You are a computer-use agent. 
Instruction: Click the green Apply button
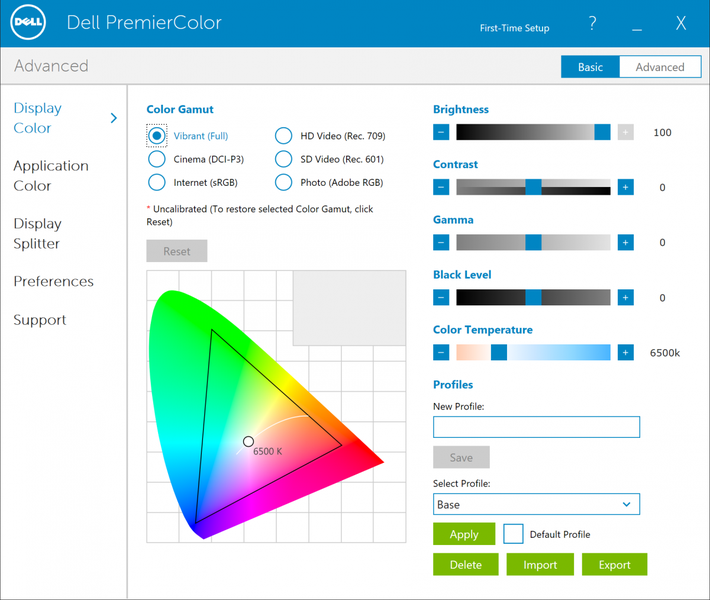[x=464, y=534]
